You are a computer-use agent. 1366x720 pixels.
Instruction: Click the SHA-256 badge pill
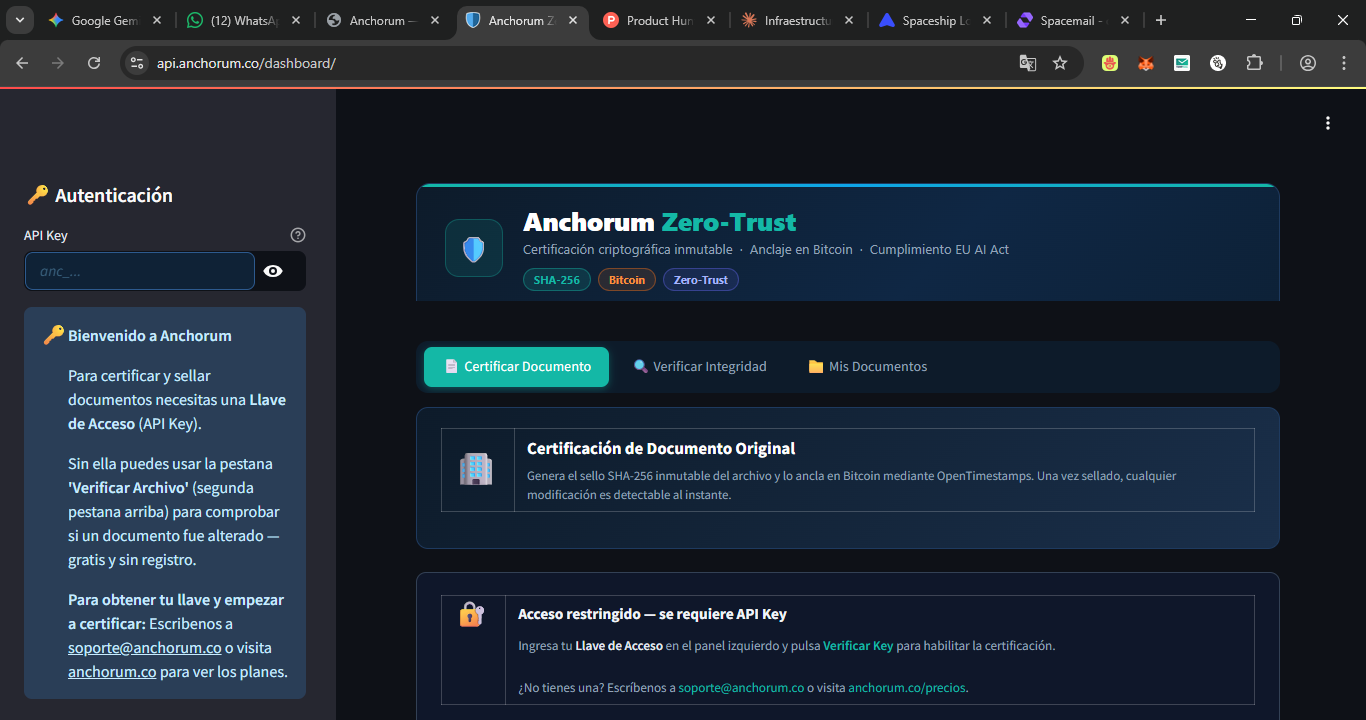coord(557,280)
